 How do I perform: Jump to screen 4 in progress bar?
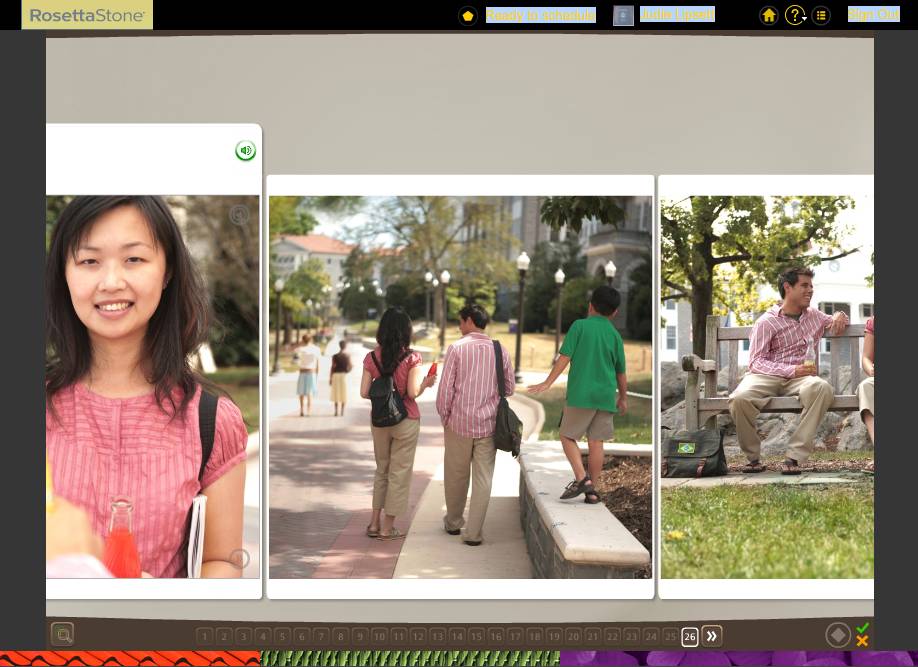click(x=263, y=636)
